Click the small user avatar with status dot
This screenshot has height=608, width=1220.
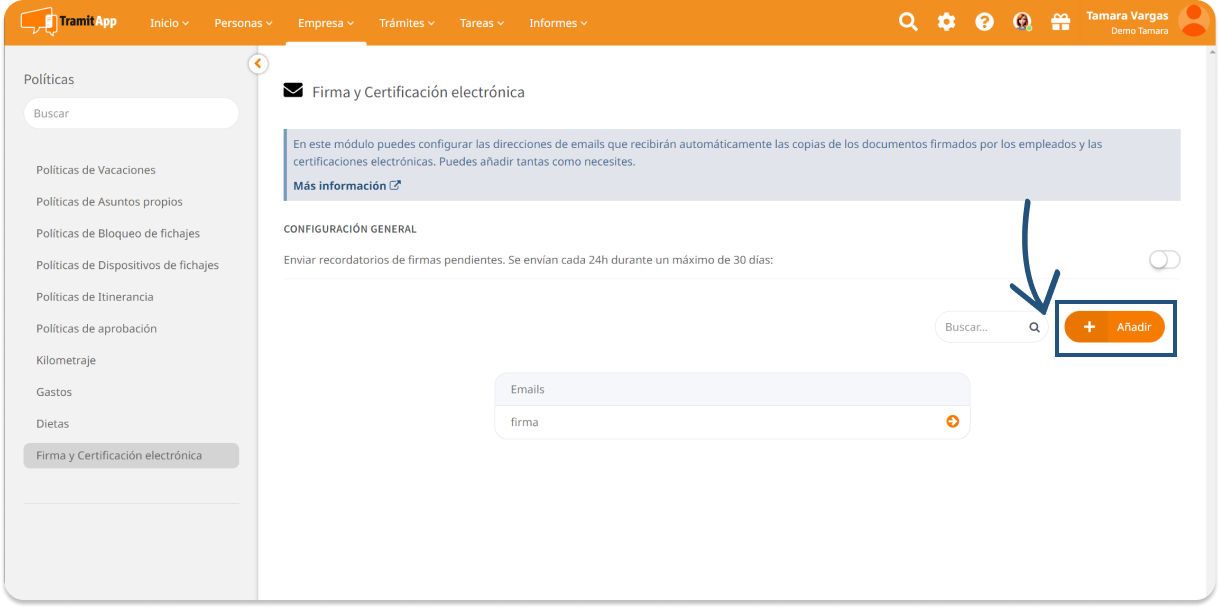tap(1022, 22)
